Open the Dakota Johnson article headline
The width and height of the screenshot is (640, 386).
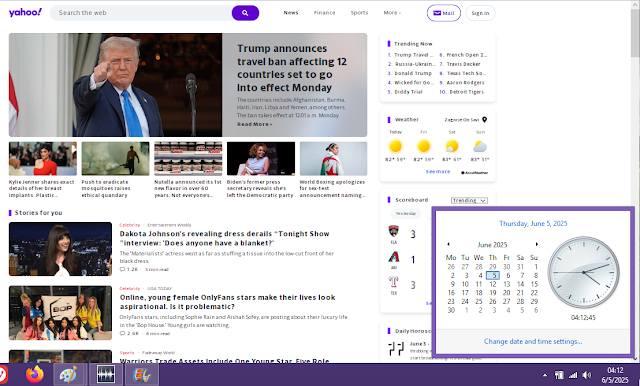coord(224,238)
